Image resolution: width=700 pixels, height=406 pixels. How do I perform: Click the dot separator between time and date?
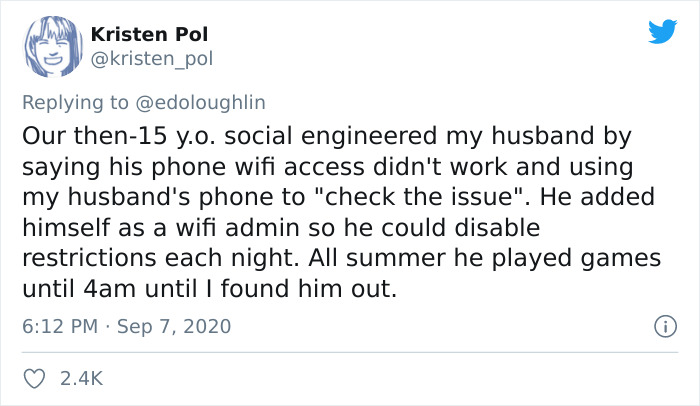[107, 327]
